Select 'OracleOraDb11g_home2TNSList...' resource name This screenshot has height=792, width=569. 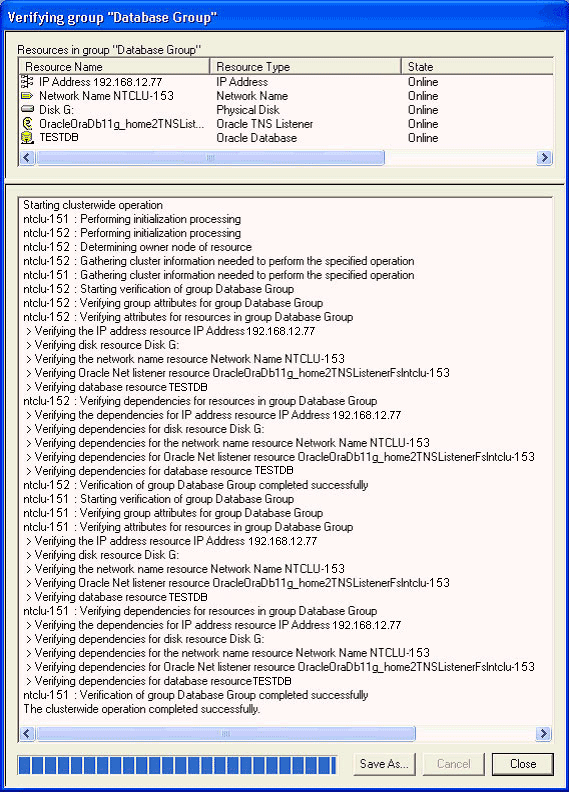coord(122,124)
